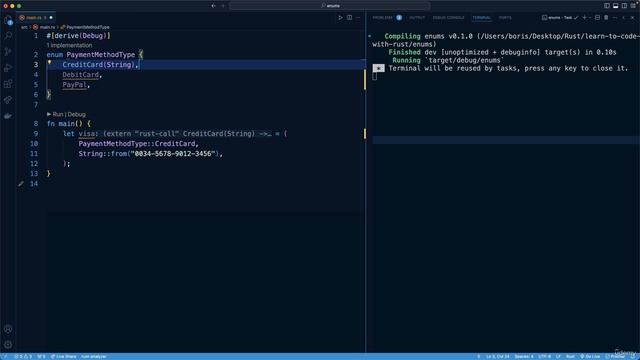The image size is (640, 360).
Task: Kill the terminal with trash icon
Action: click(606, 18)
